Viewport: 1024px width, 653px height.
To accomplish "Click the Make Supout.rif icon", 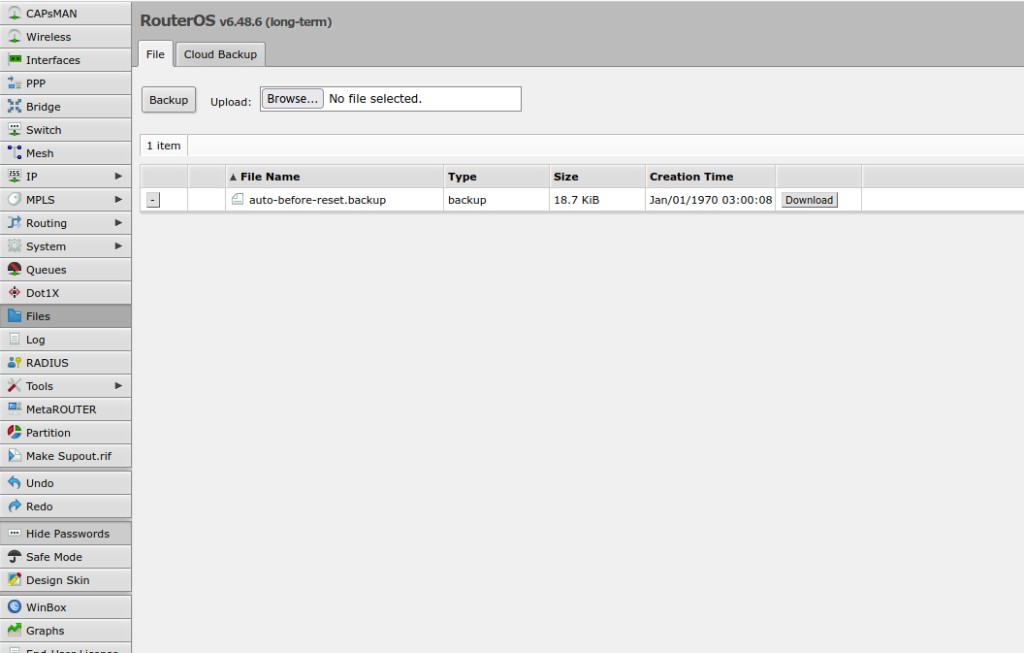I will coord(14,456).
